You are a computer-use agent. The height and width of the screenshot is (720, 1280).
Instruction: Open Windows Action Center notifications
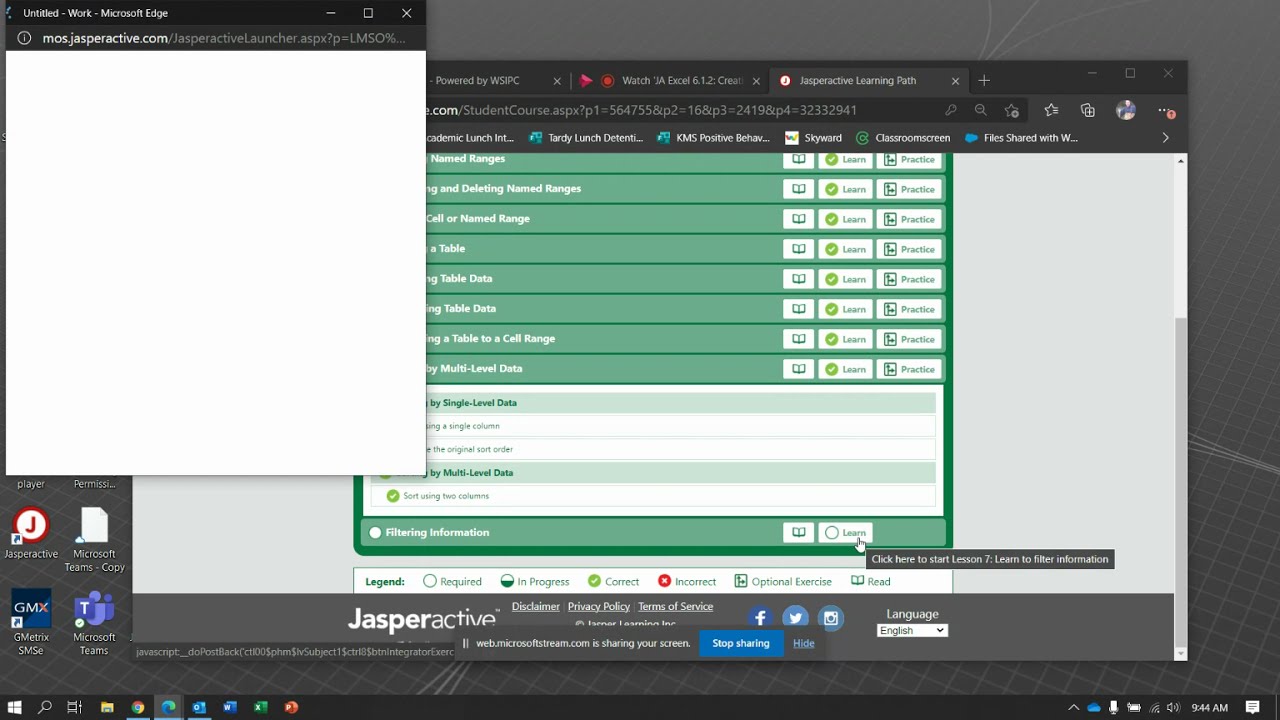pyautogui.click(x=1252, y=707)
